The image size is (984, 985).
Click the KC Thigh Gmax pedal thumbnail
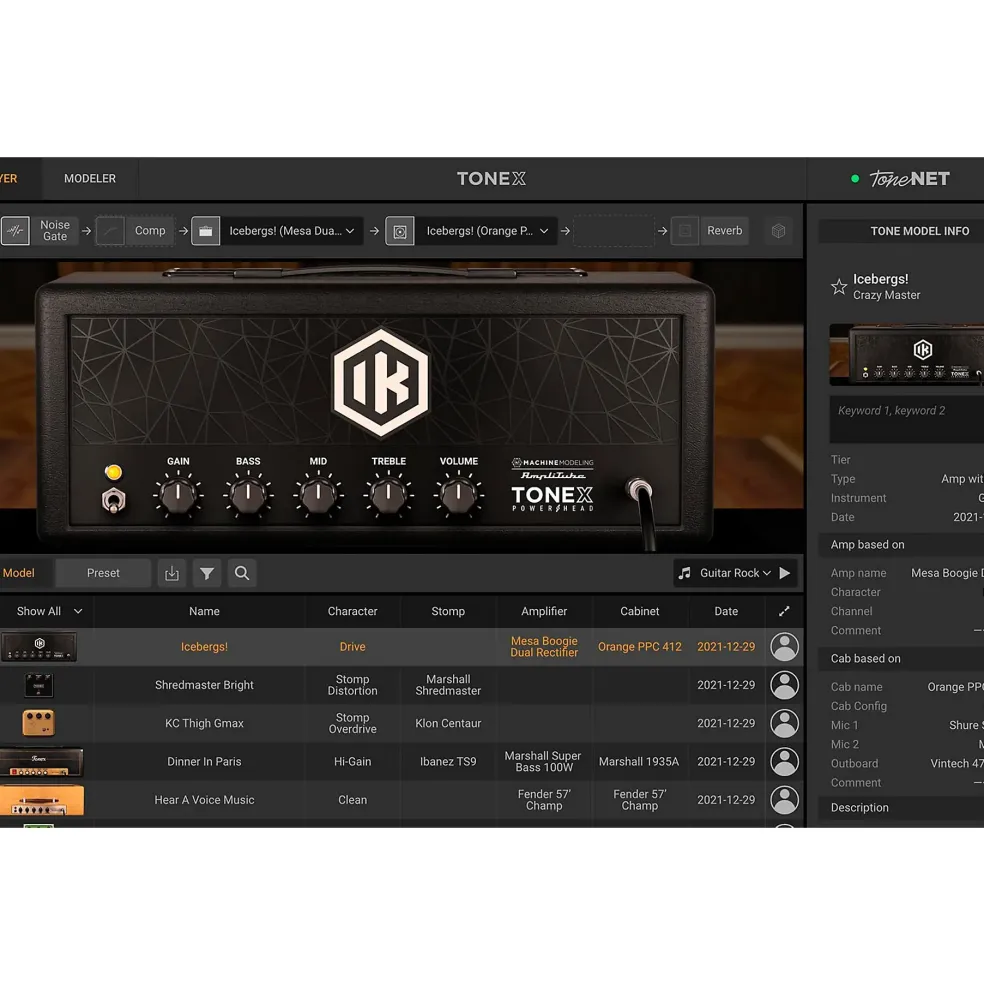pos(38,723)
